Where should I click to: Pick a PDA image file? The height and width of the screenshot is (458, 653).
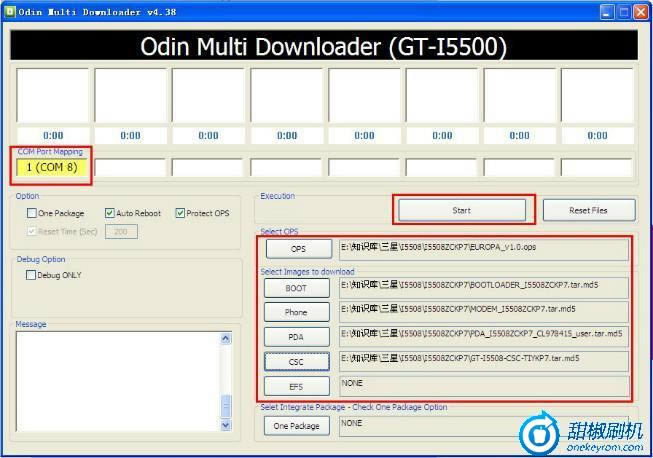pyautogui.click(x=297, y=337)
